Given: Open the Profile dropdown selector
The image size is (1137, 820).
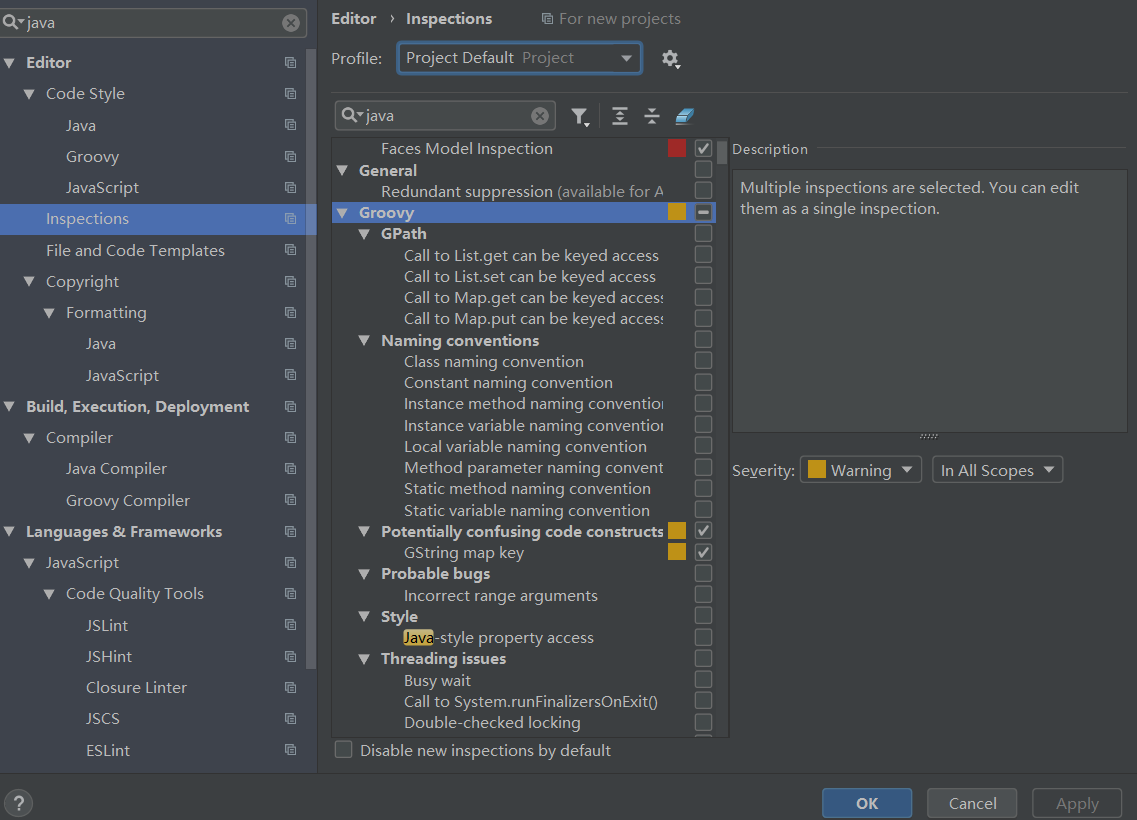Looking at the screenshot, I should pyautogui.click(x=519, y=58).
